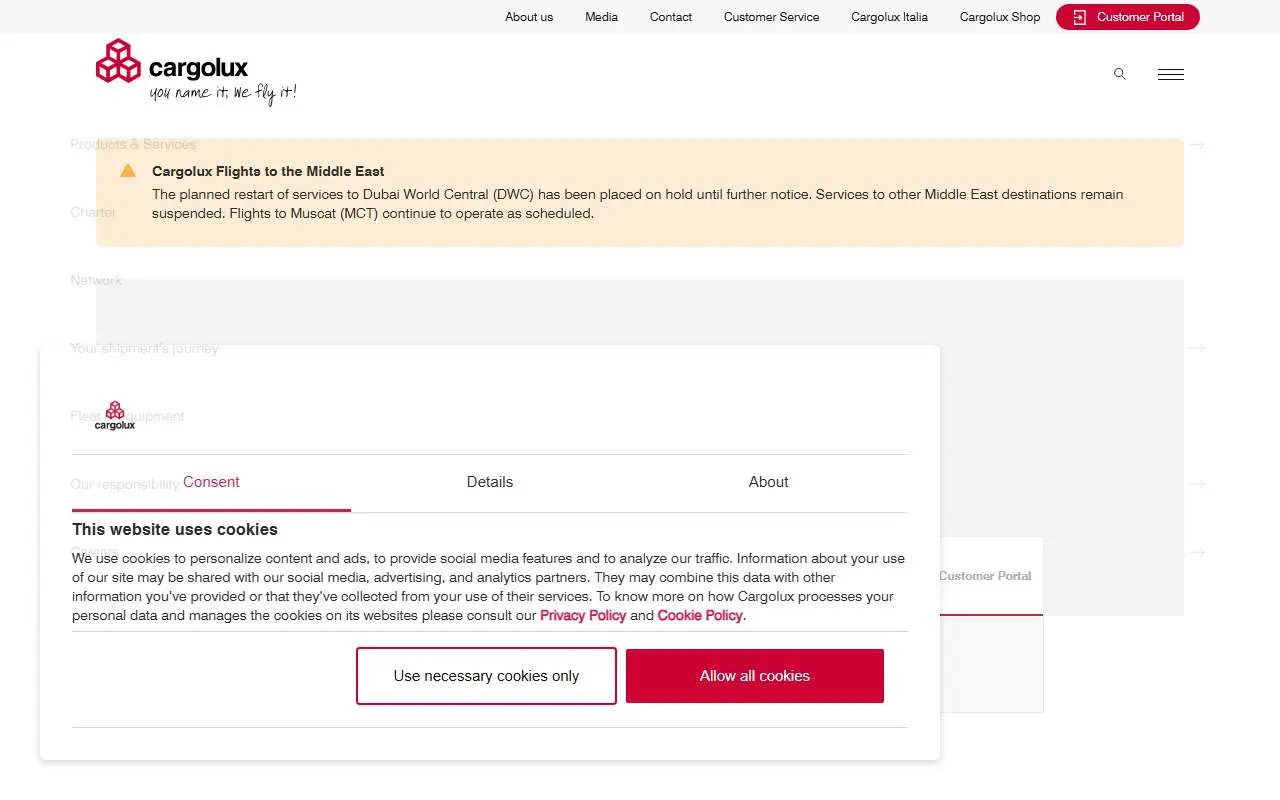
Task: Go to About us page
Action: pos(529,17)
